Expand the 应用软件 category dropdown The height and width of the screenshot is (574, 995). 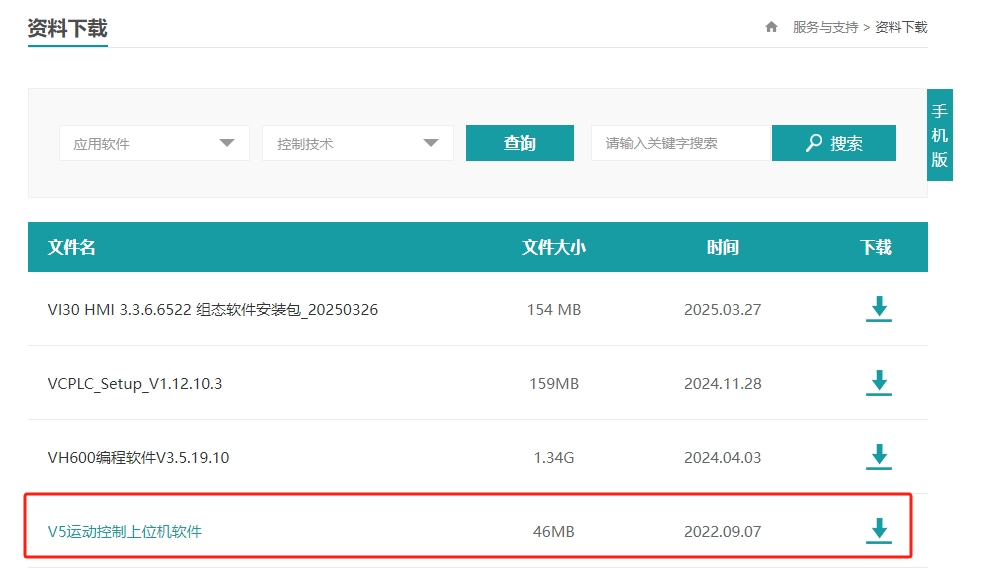(x=154, y=143)
